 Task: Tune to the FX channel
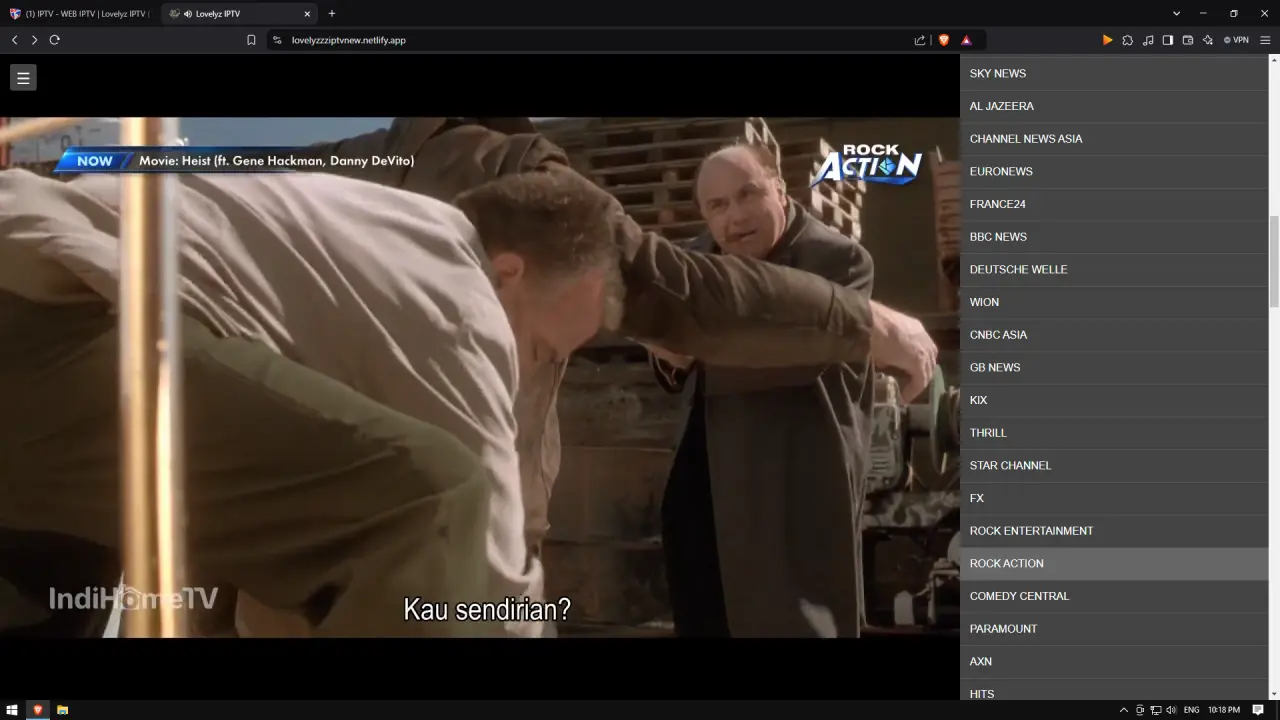[1114, 498]
